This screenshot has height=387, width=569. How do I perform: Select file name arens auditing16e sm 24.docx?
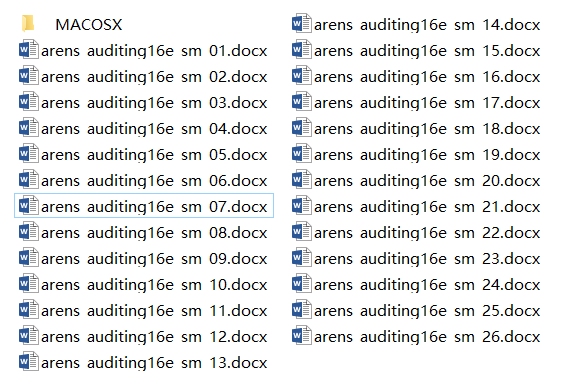pyautogui.click(x=427, y=285)
